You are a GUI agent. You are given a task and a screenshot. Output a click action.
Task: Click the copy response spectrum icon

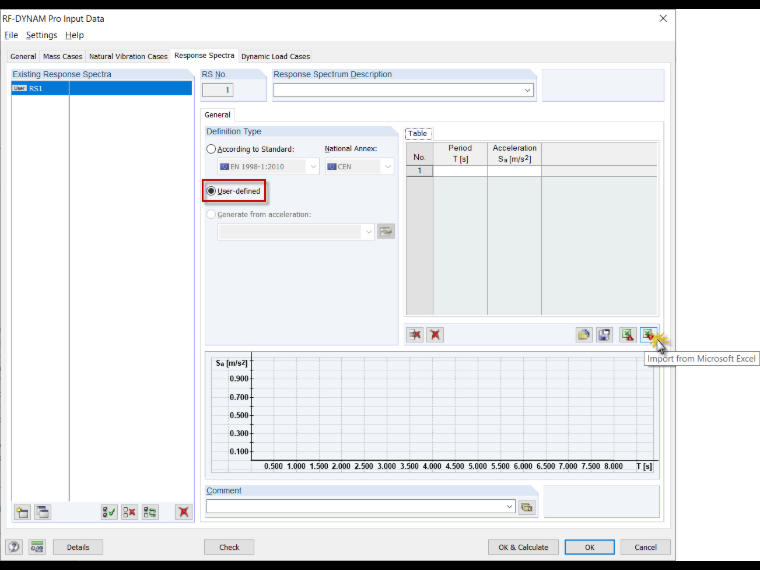click(x=43, y=512)
